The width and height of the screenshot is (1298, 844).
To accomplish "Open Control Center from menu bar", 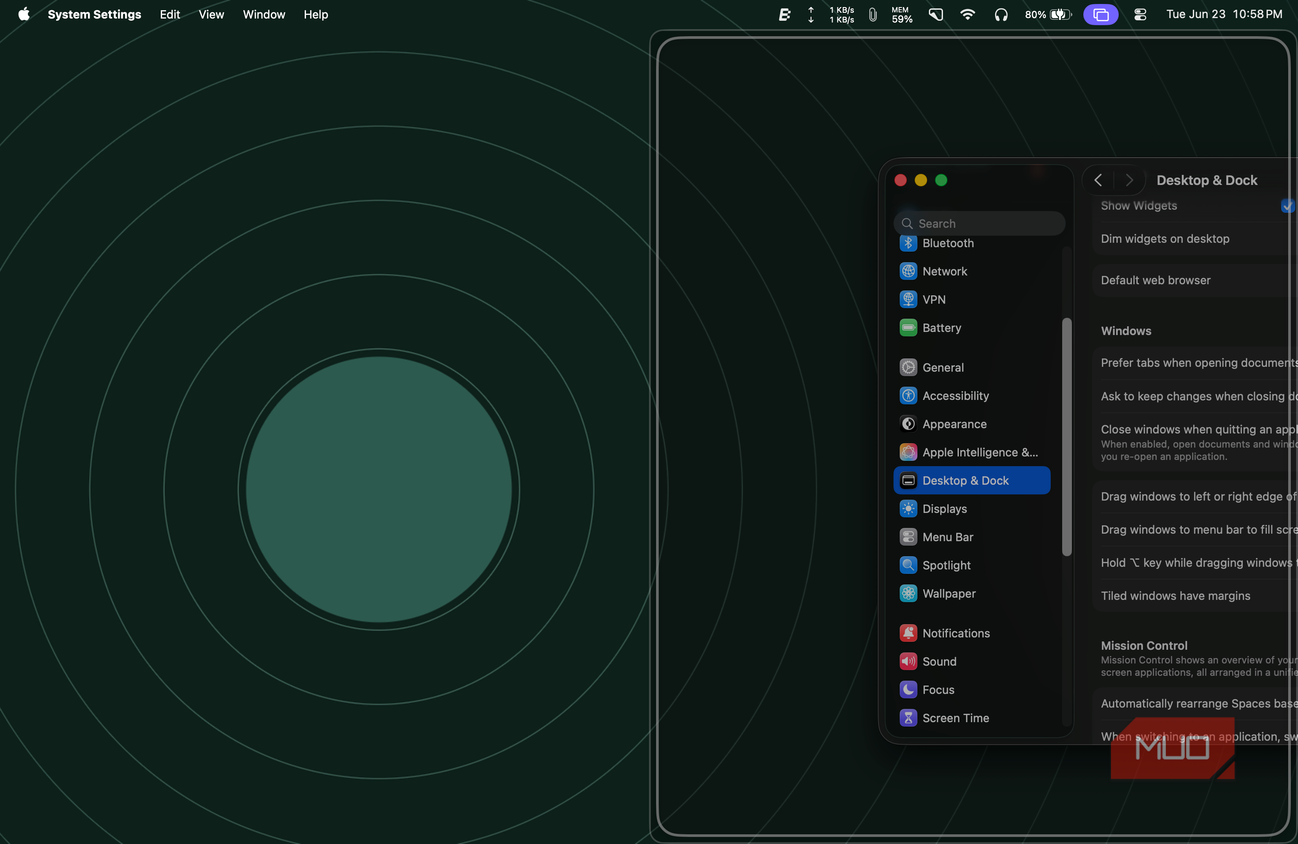I will 1140,15.
